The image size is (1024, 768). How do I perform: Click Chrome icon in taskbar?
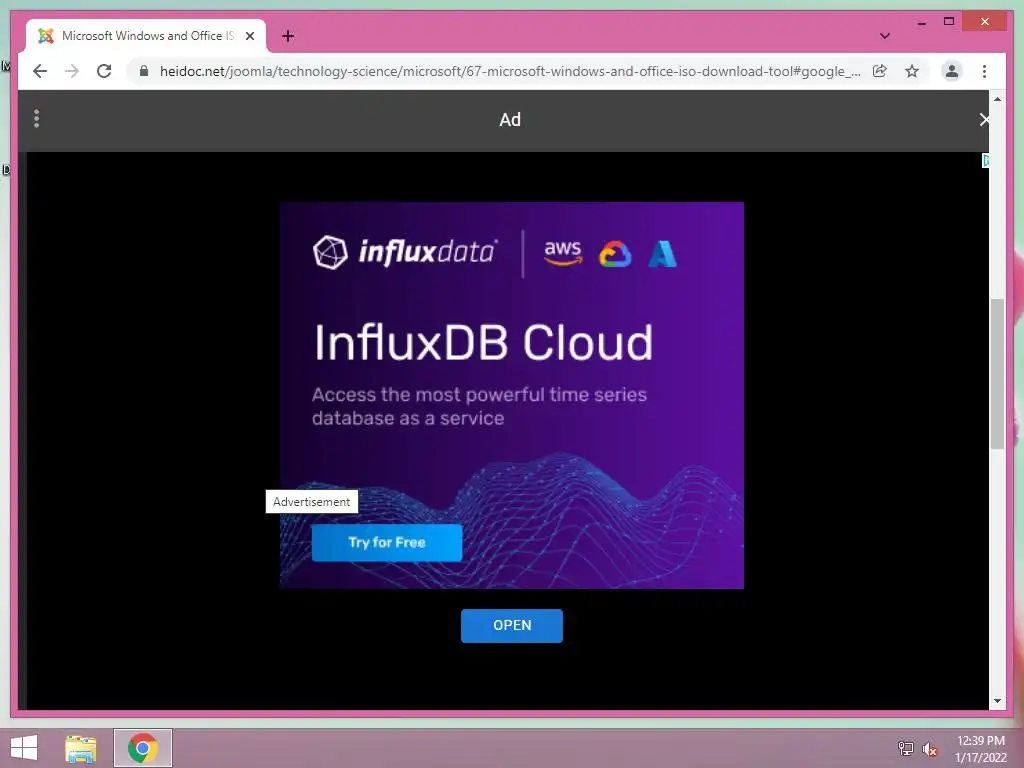(x=143, y=748)
